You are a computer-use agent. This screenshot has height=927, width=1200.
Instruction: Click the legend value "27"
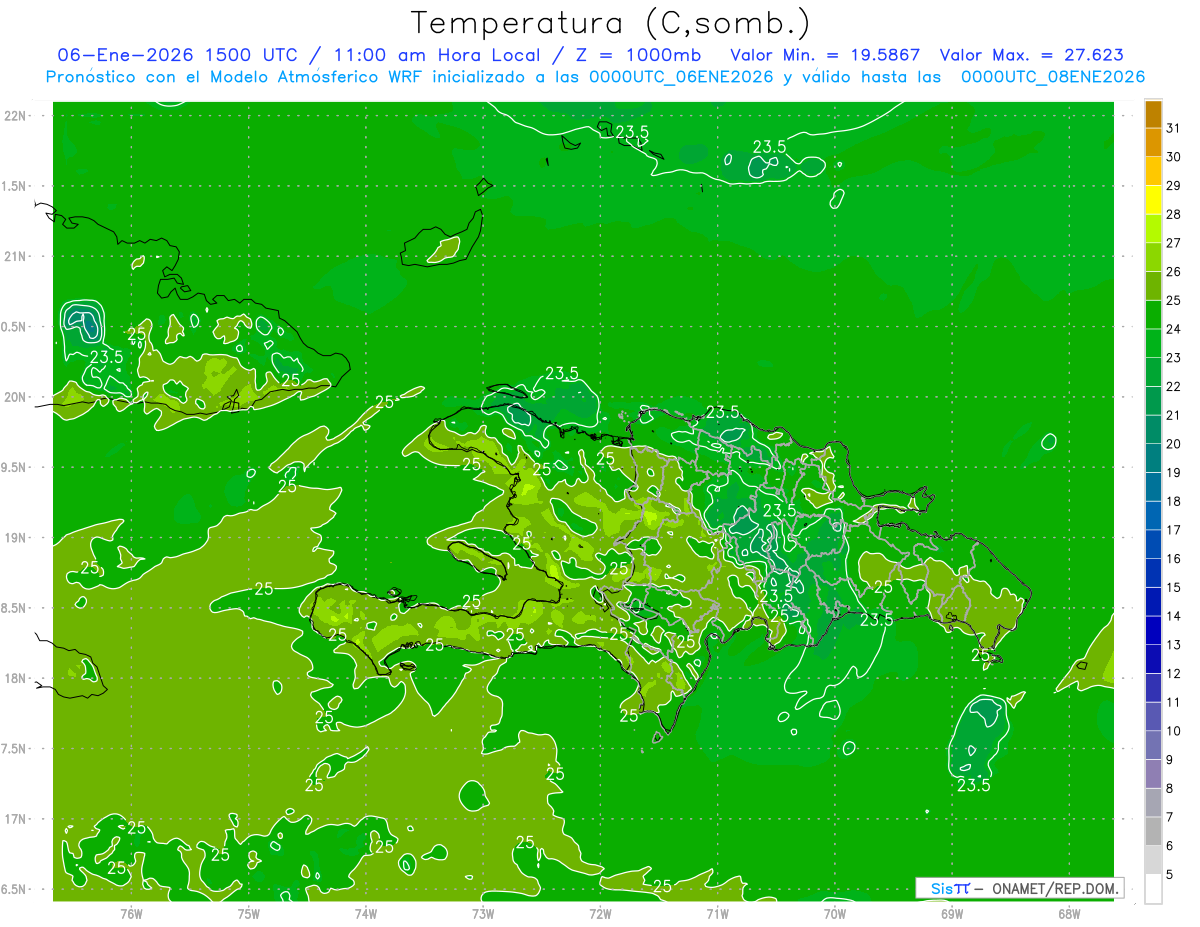(x=1174, y=243)
